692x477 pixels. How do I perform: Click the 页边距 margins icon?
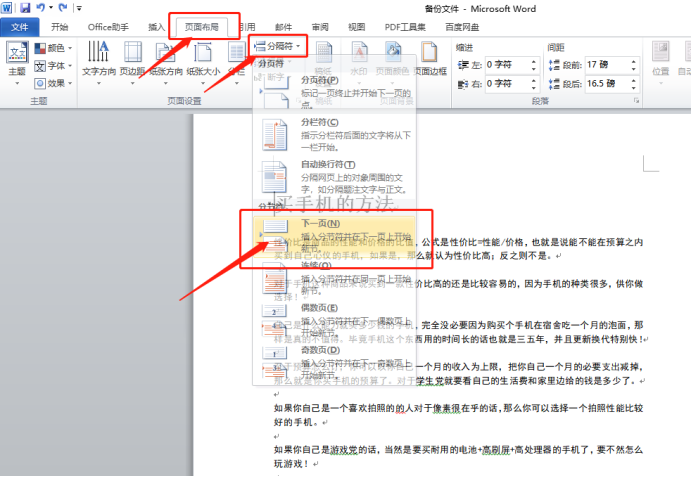coord(133,51)
